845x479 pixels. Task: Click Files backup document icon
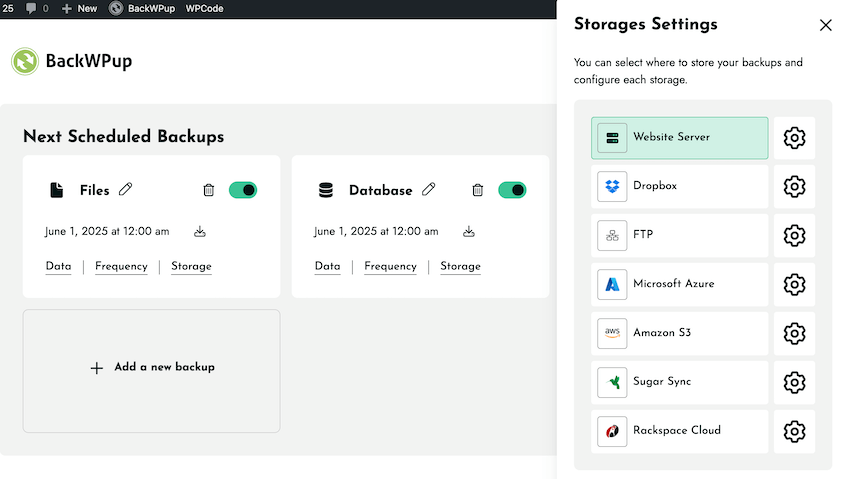point(57,190)
